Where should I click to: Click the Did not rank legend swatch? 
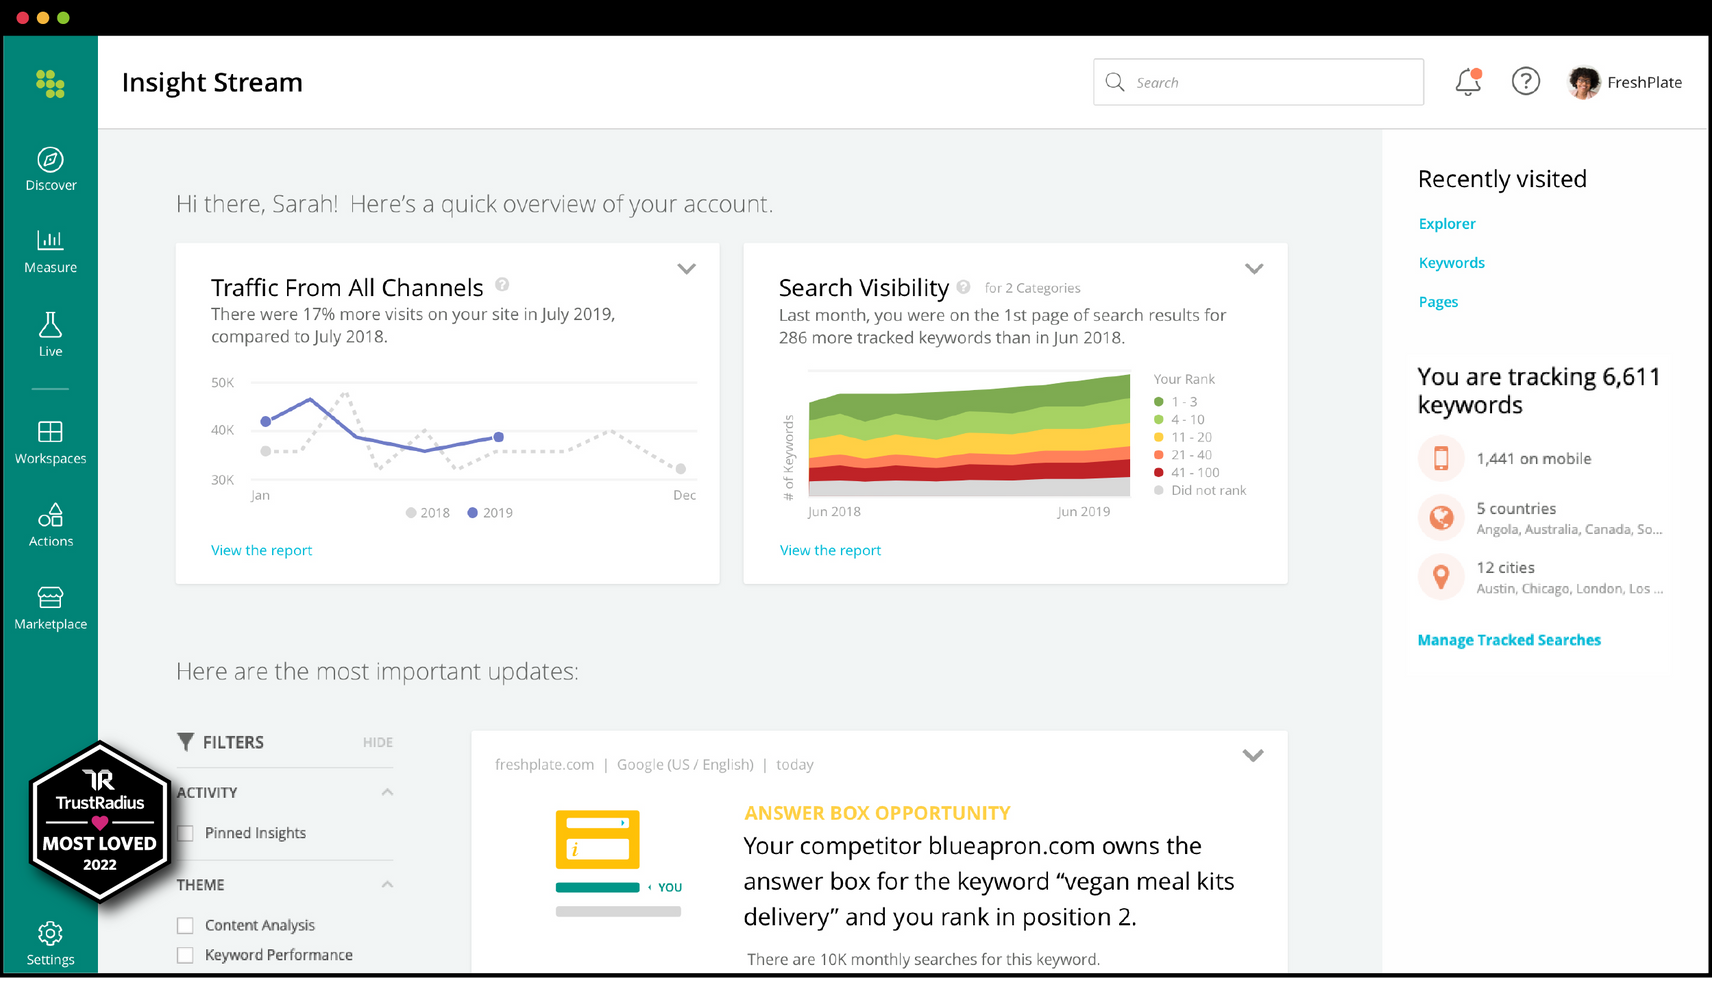click(1159, 490)
